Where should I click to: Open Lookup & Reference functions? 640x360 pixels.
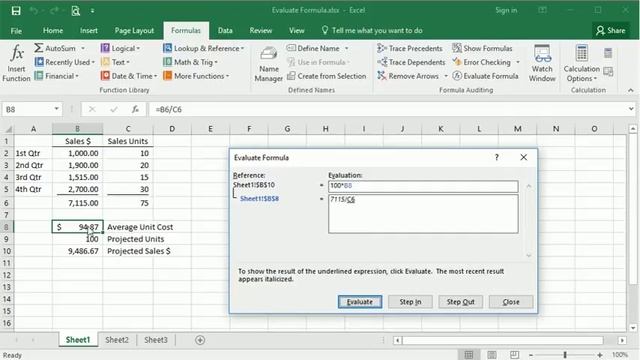coord(204,48)
